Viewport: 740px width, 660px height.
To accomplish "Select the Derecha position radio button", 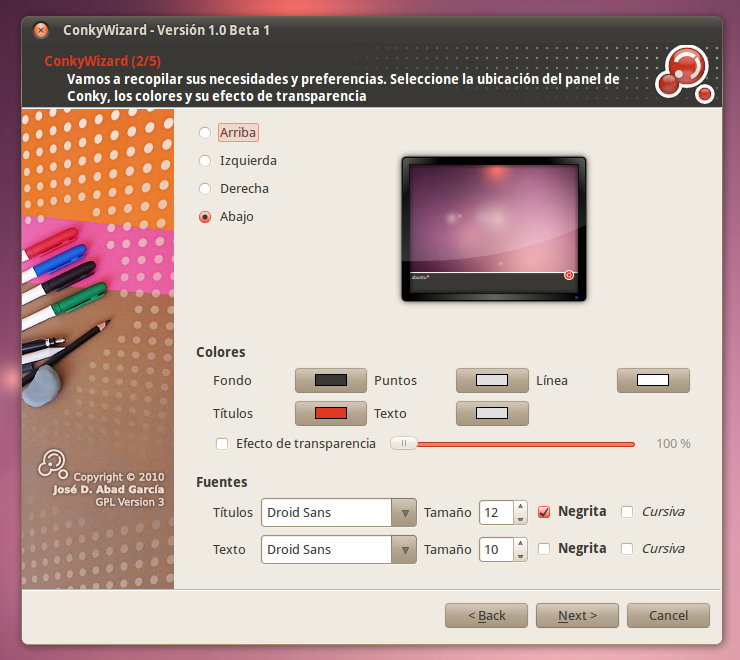I will pos(205,189).
